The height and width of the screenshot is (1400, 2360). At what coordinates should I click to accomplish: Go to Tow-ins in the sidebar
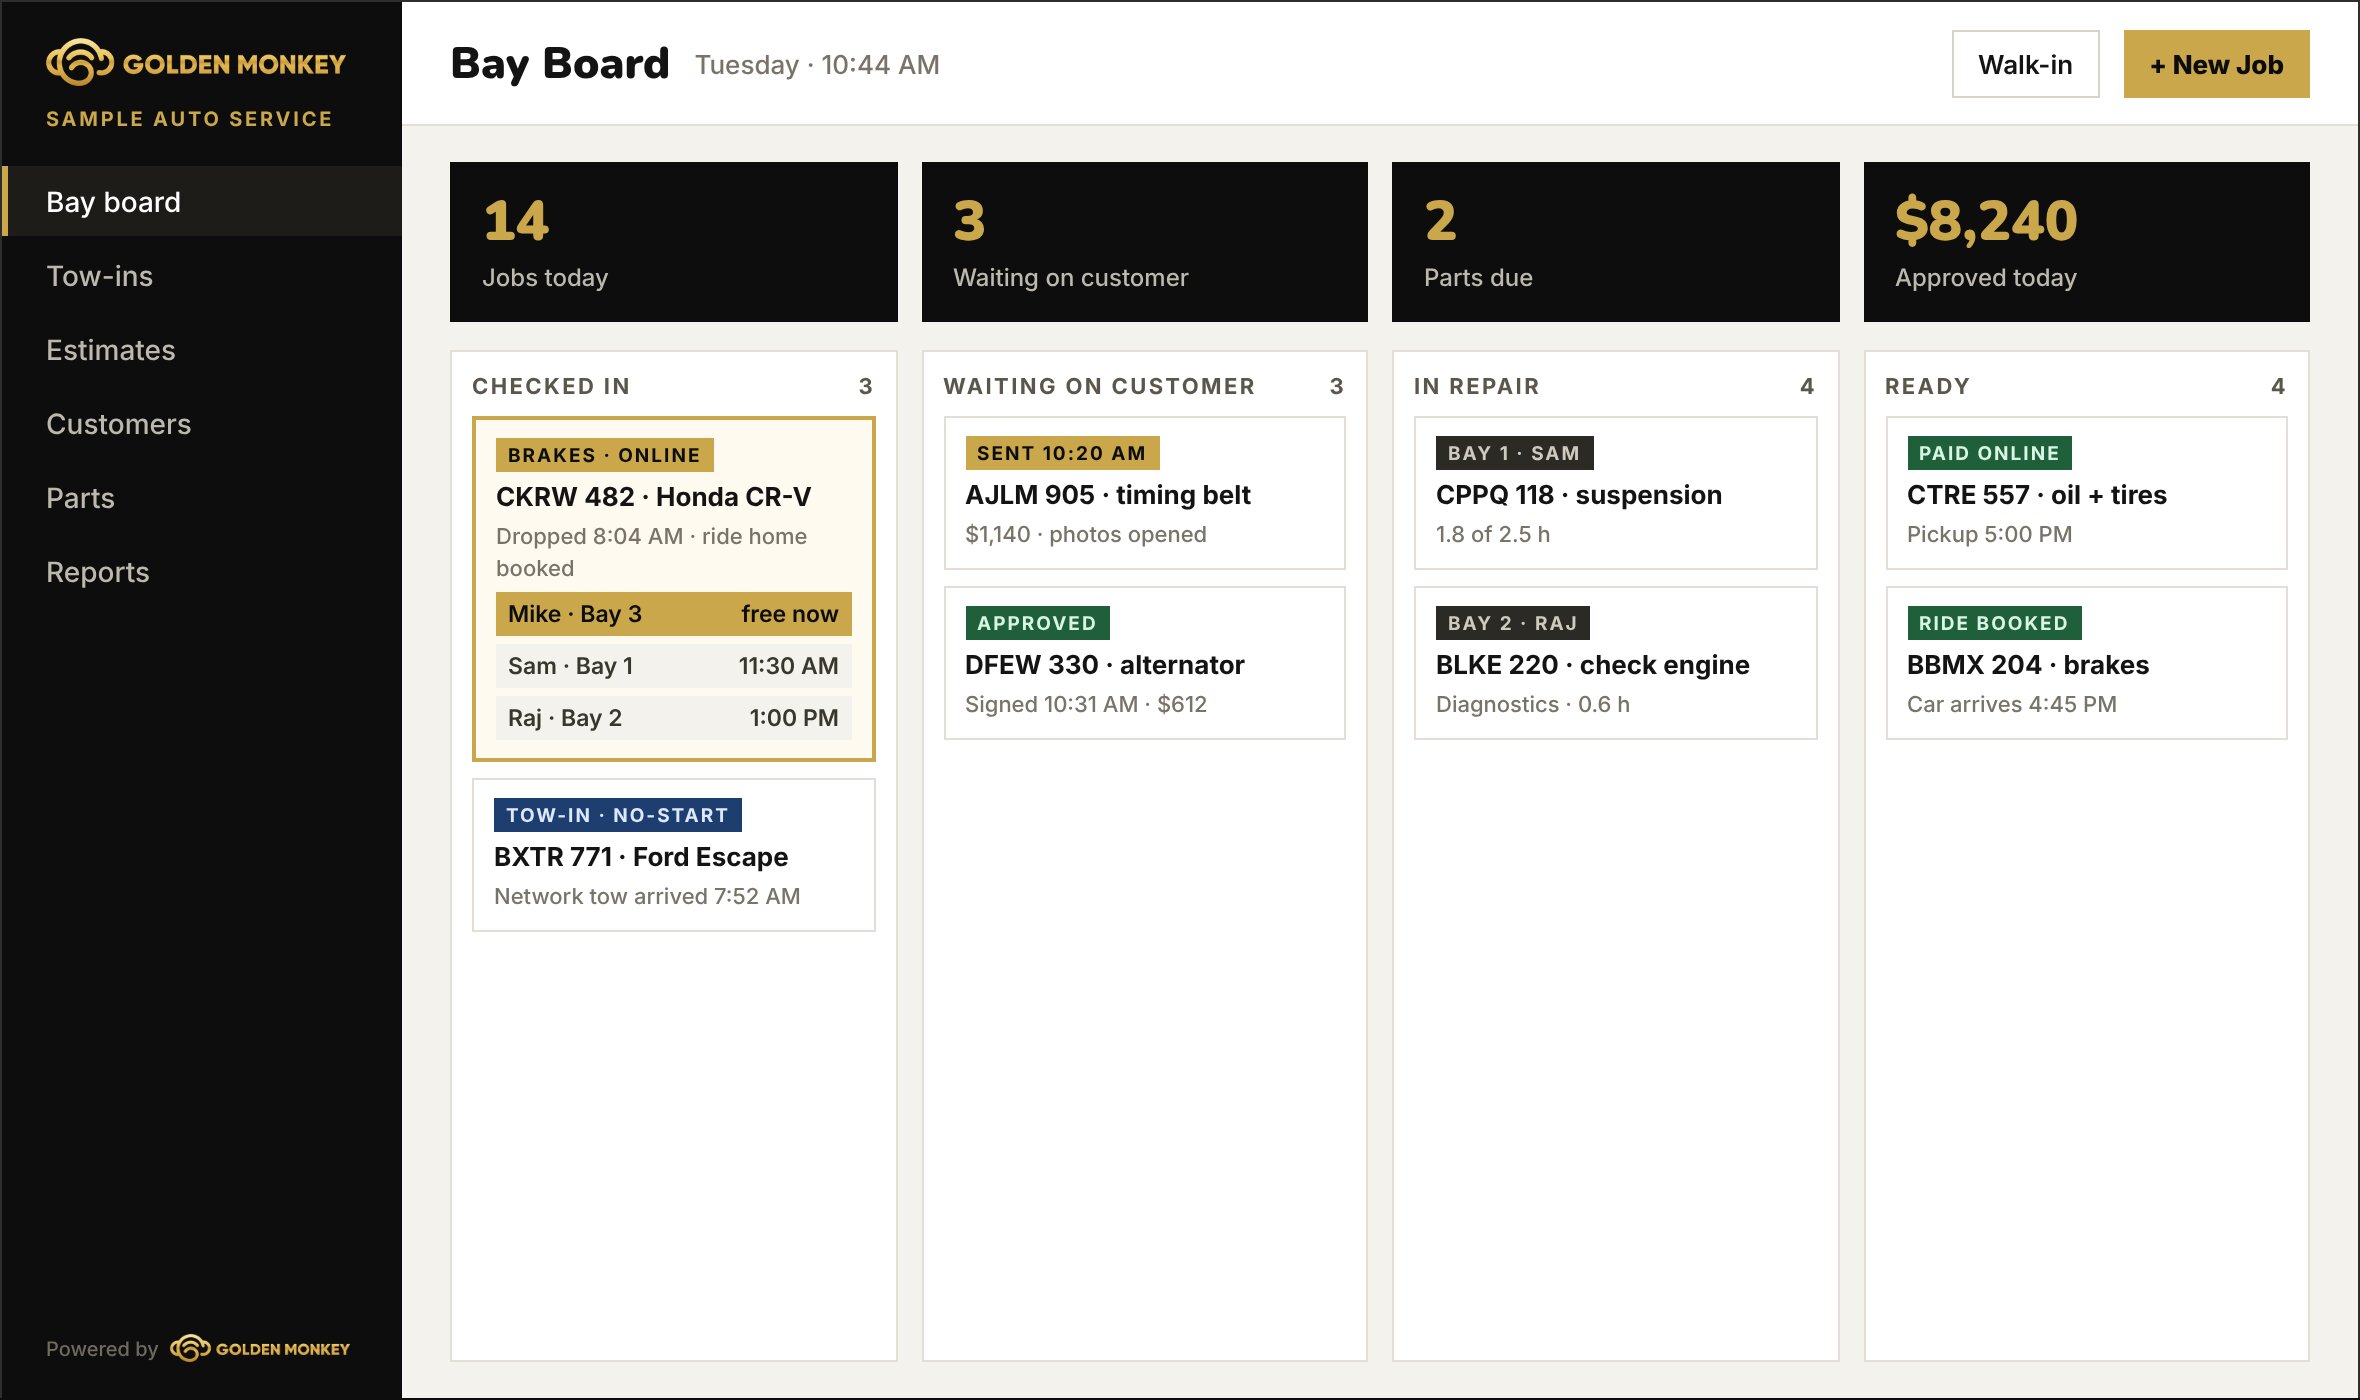[x=201, y=275]
